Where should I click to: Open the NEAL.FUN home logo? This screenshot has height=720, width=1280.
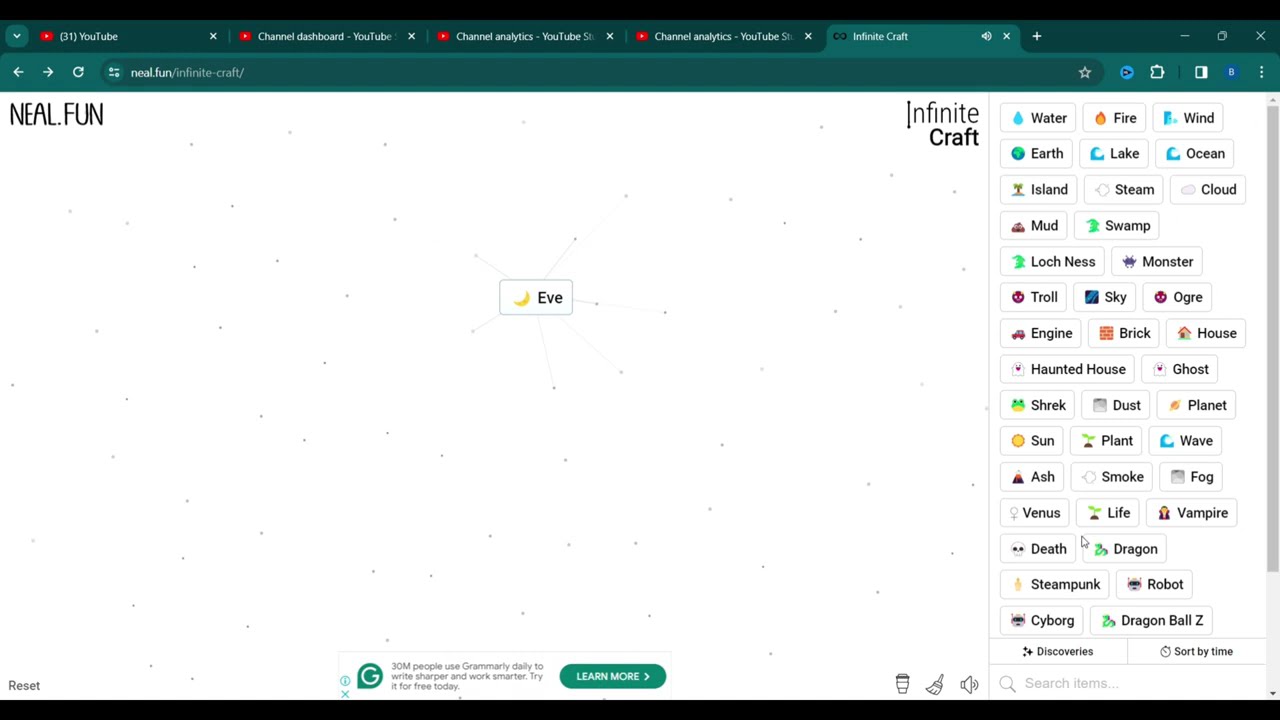[56, 114]
